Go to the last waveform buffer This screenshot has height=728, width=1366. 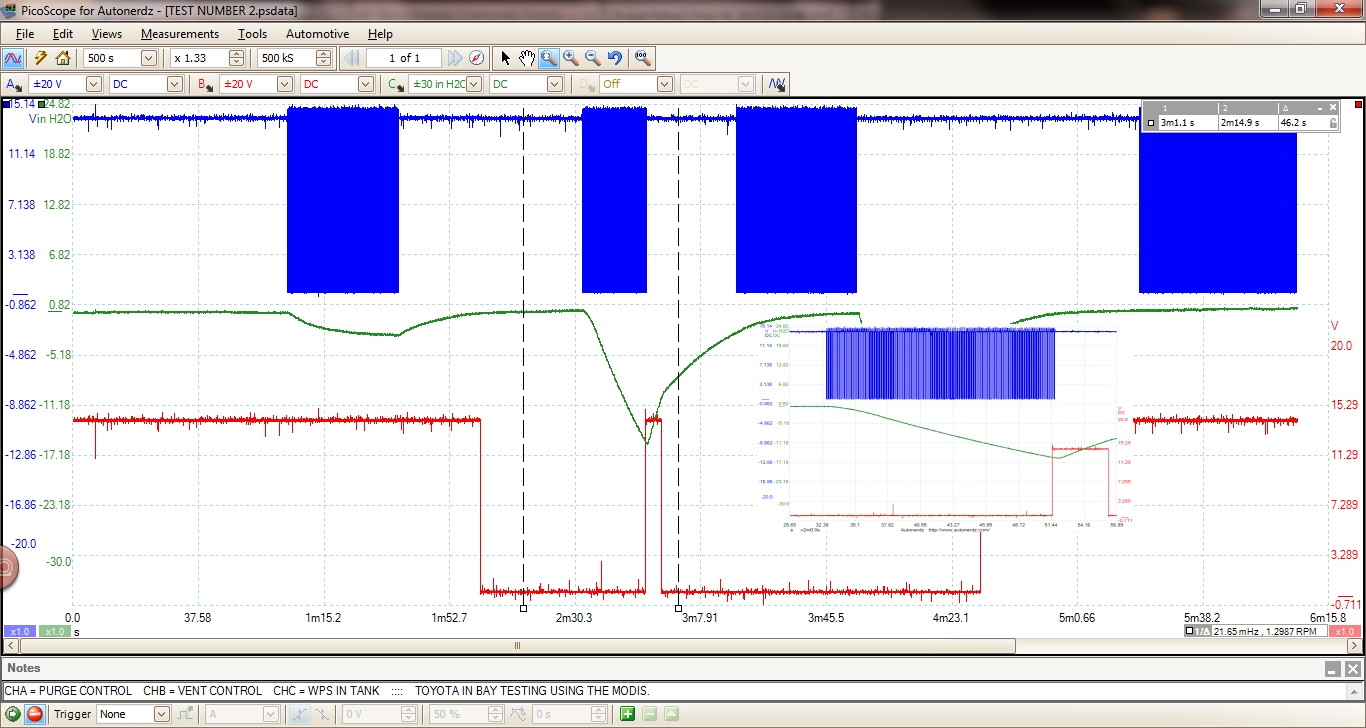click(x=455, y=58)
